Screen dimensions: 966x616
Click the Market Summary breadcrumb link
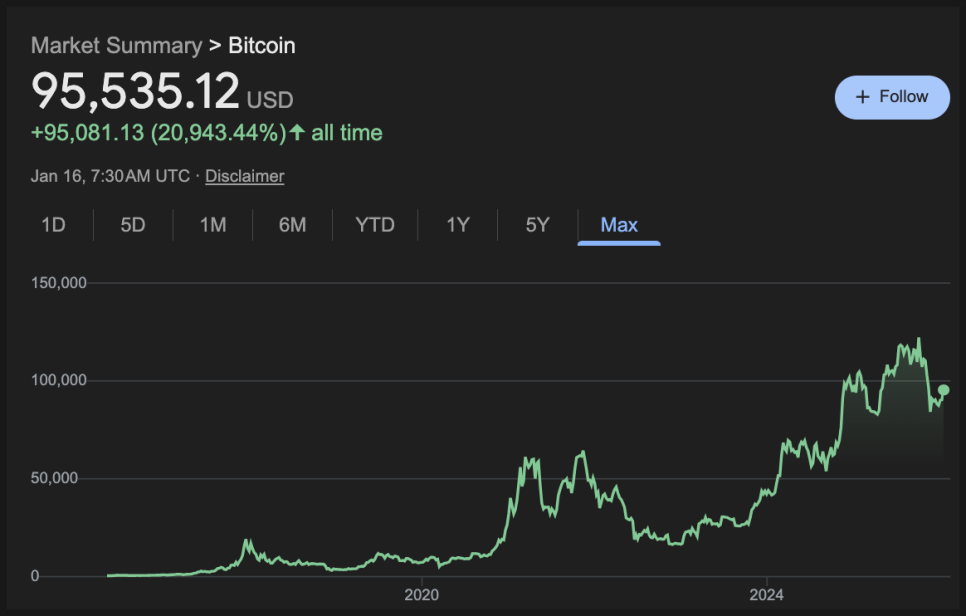tap(116, 45)
